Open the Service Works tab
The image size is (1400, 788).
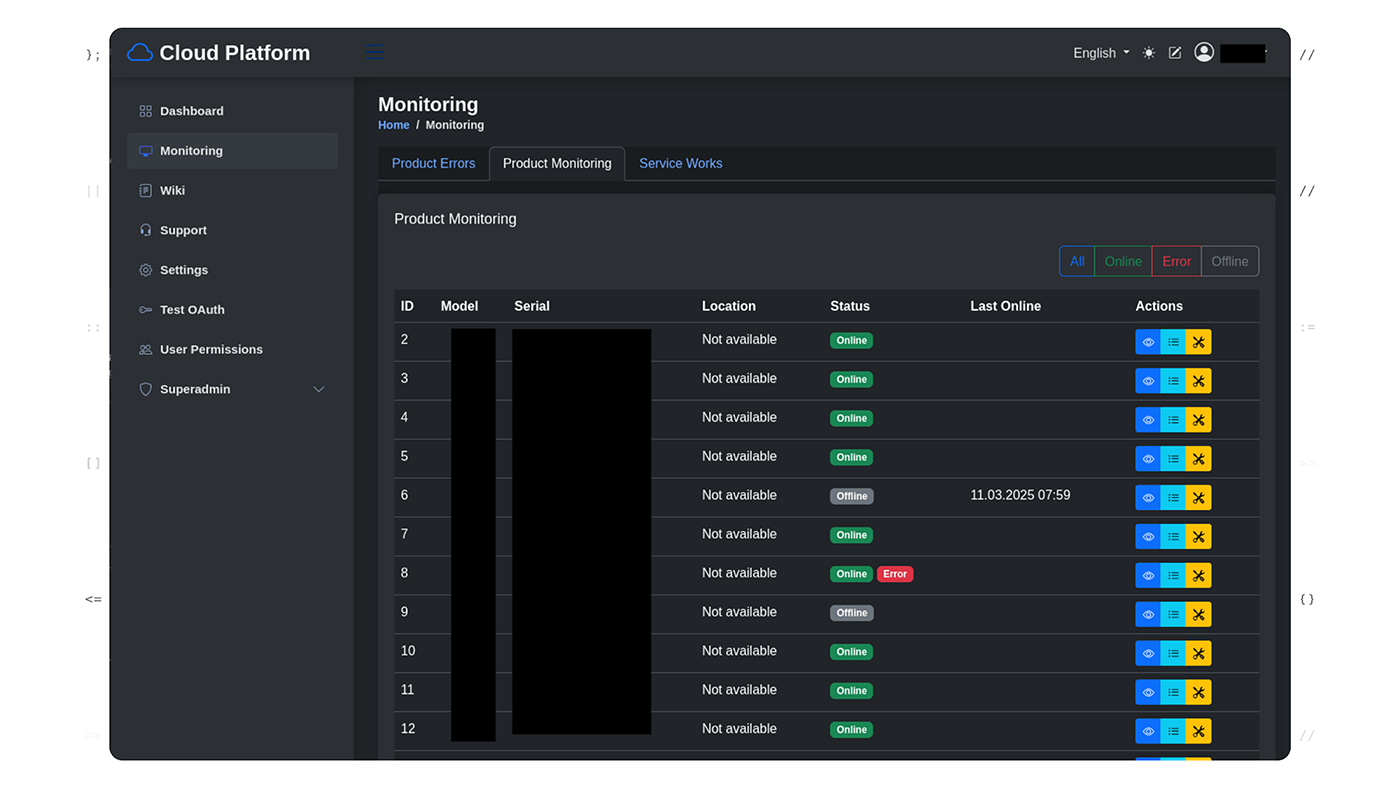(680, 163)
